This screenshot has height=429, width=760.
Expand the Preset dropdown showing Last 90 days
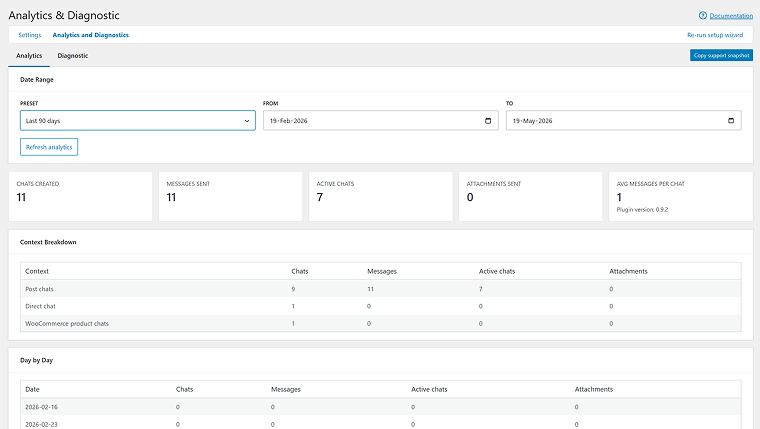(x=138, y=121)
